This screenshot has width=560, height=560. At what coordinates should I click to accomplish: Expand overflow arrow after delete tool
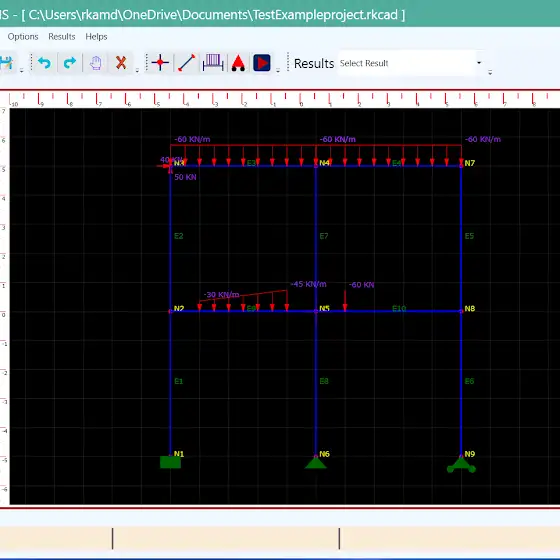(x=137, y=70)
